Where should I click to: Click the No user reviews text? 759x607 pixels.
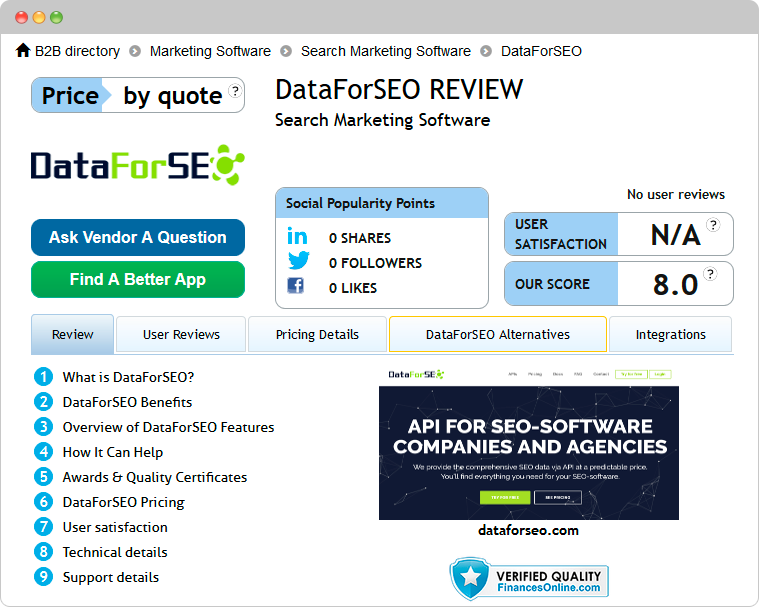pyautogui.click(x=676, y=195)
